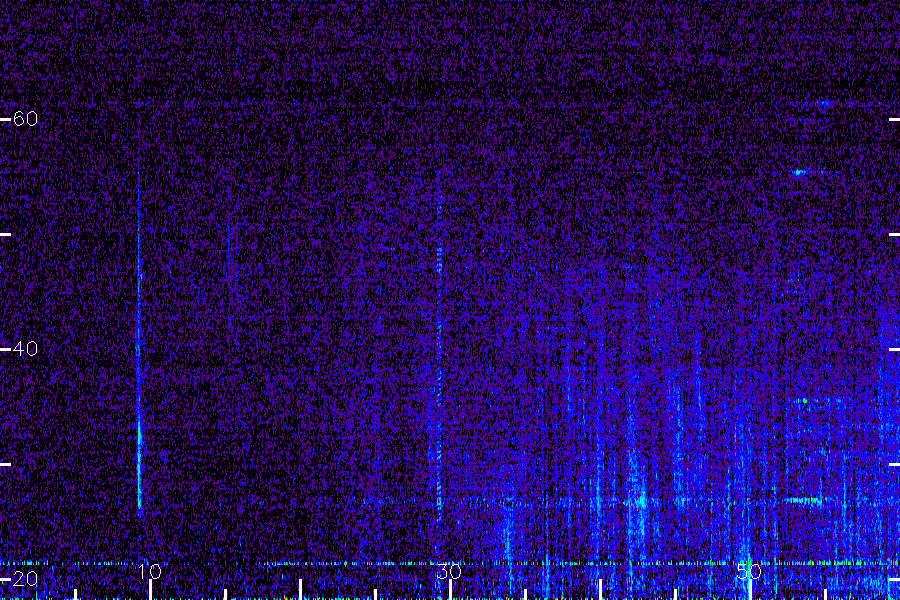Click the 60 label on vertical axis
The image size is (900, 600).
(x=25, y=119)
